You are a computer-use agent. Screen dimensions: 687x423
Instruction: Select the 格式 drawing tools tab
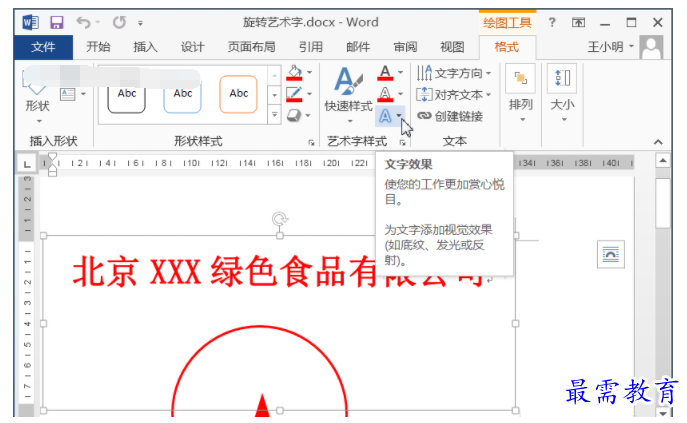tap(507, 47)
